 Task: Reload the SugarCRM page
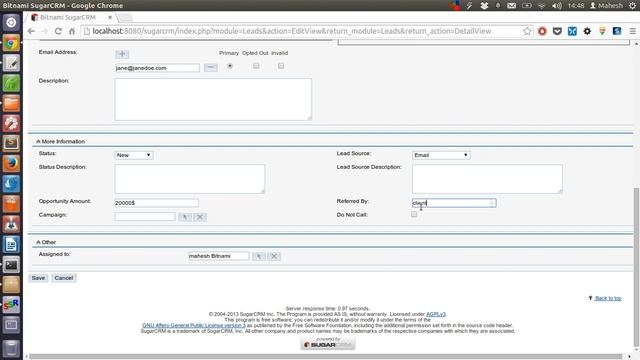[58, 31]
